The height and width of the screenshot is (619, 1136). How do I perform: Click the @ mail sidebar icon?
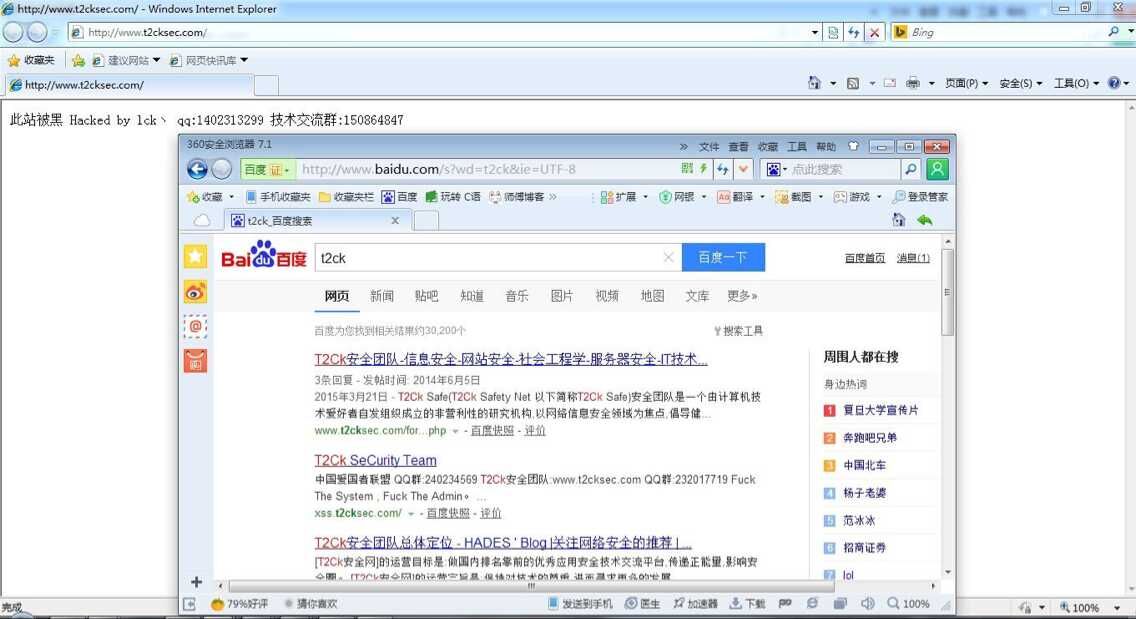(x=196, y=326)
